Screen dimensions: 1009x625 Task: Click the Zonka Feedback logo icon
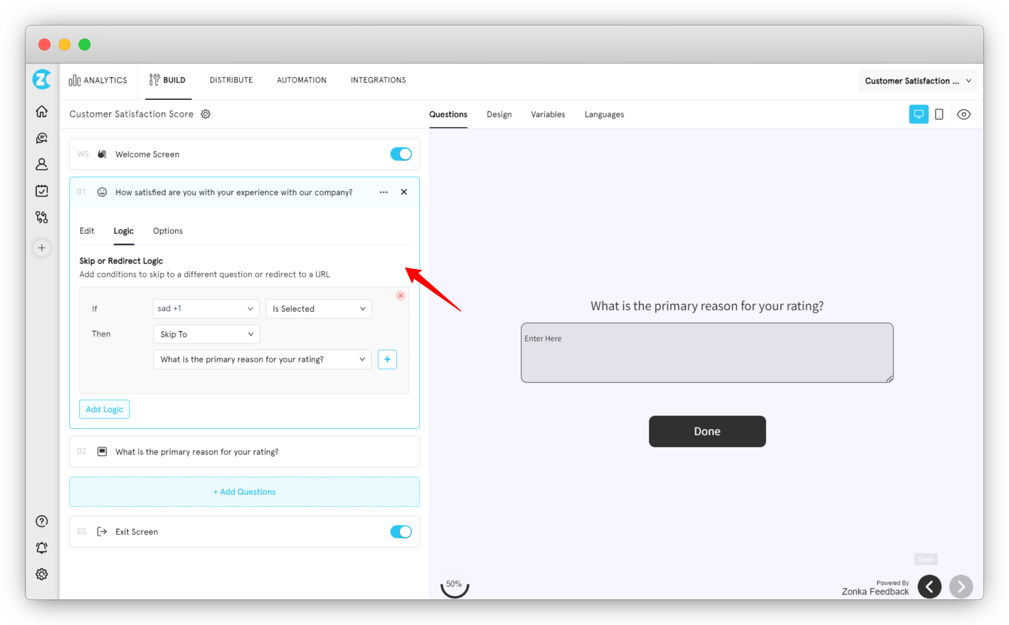41,79
